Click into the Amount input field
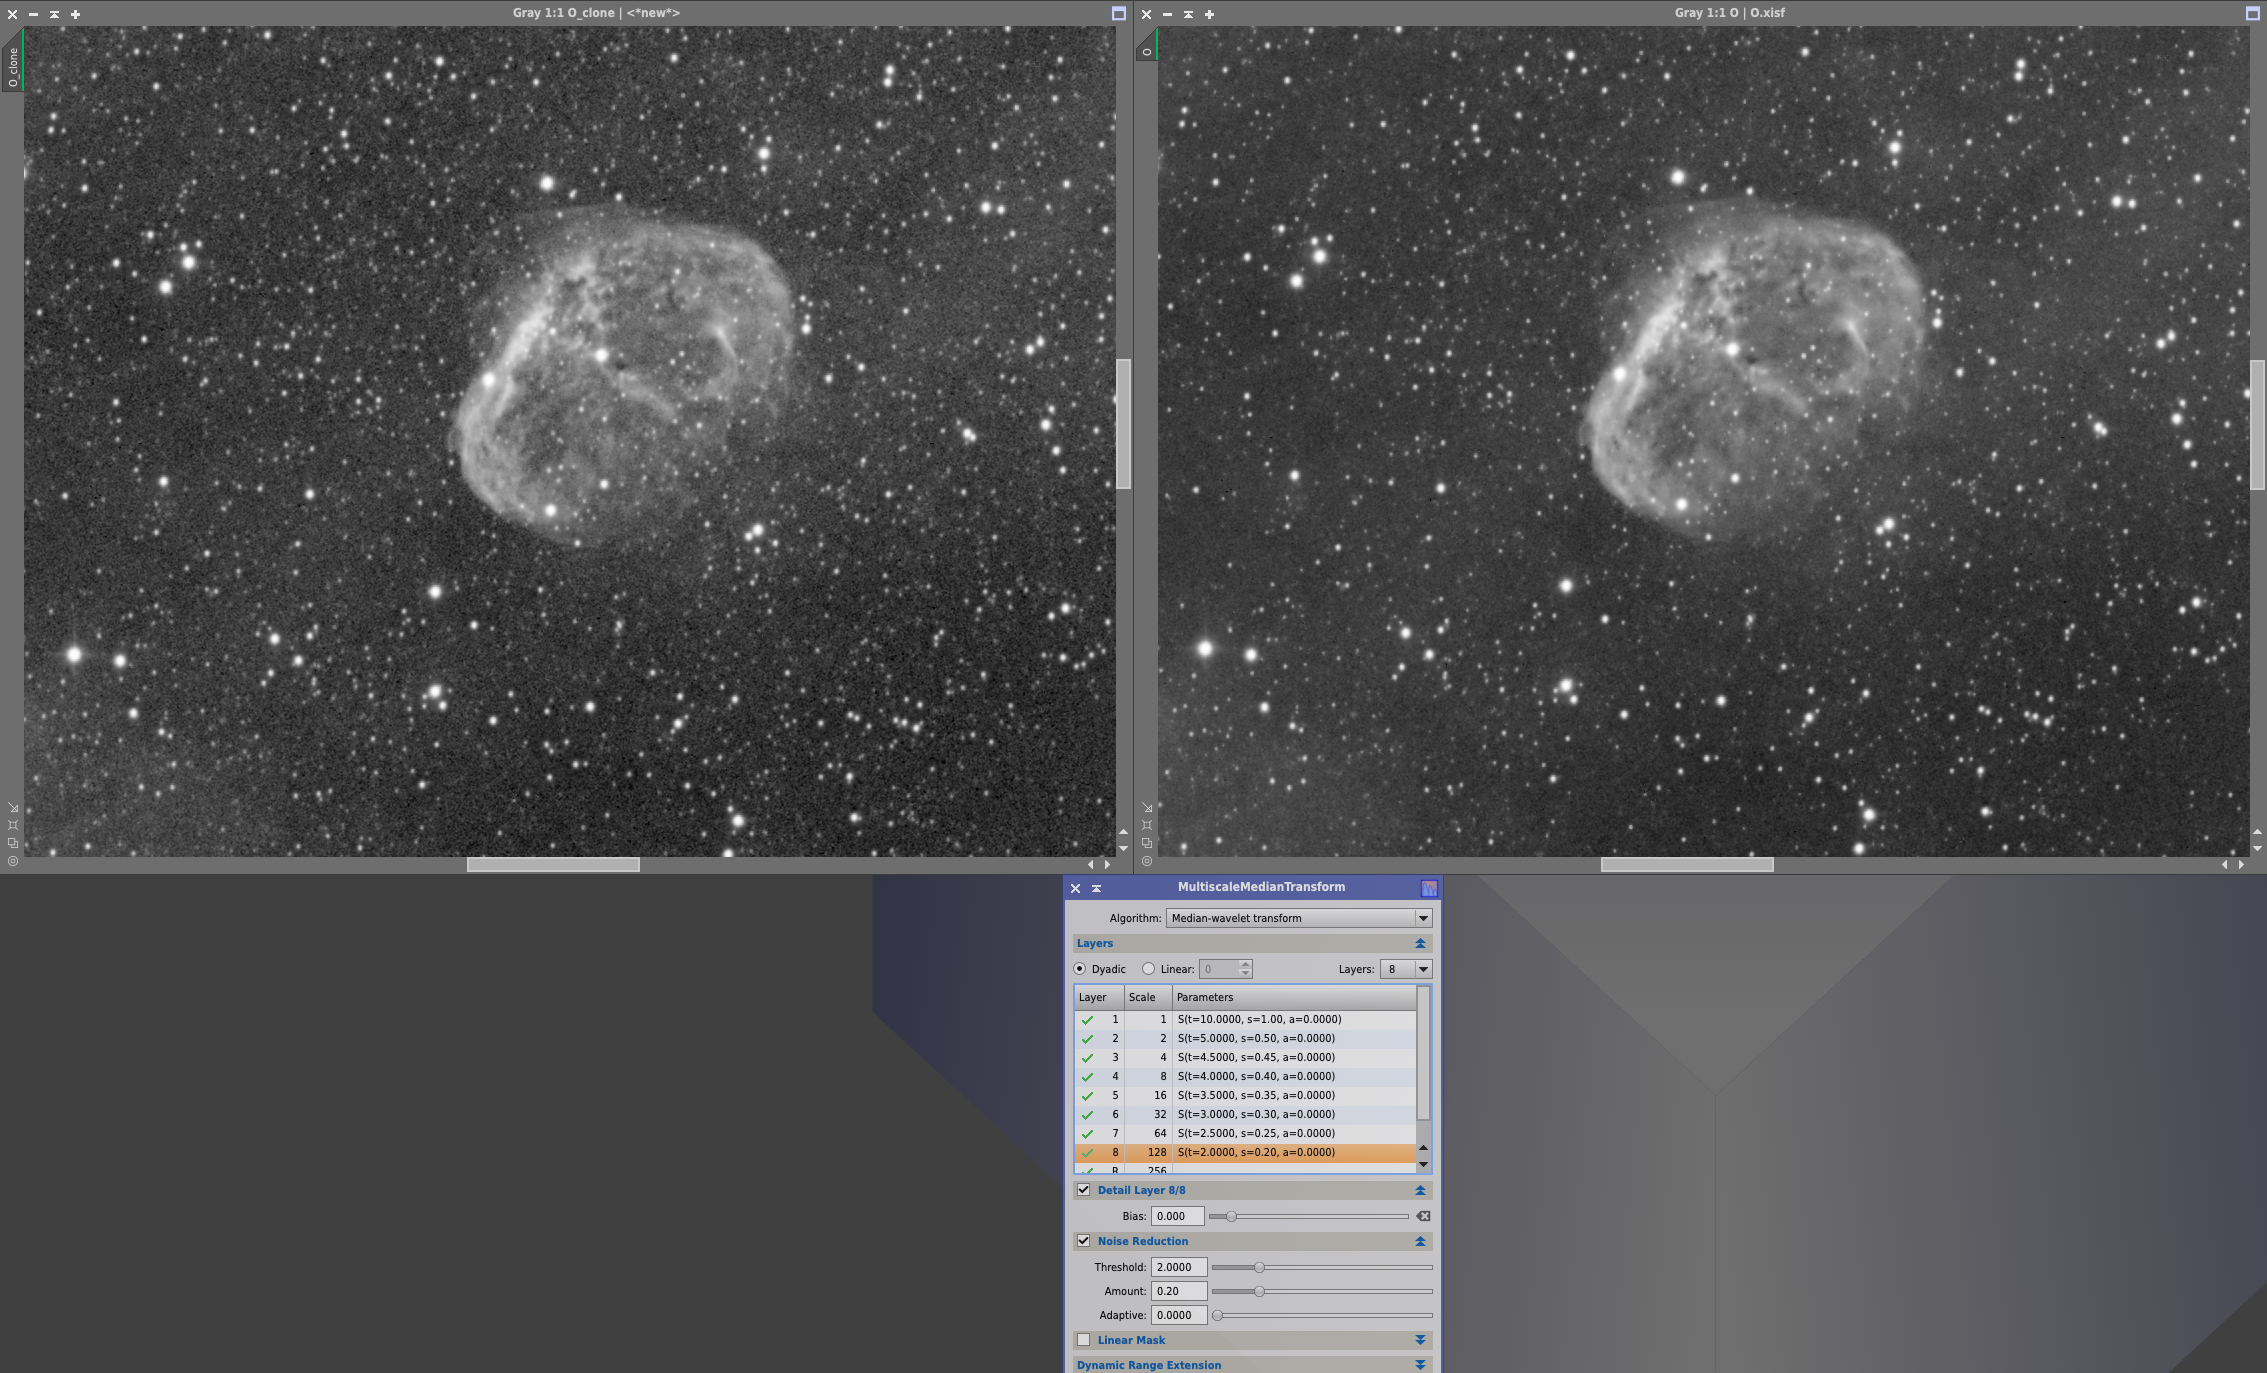2267x1373 pixels. point(1177,1291)
